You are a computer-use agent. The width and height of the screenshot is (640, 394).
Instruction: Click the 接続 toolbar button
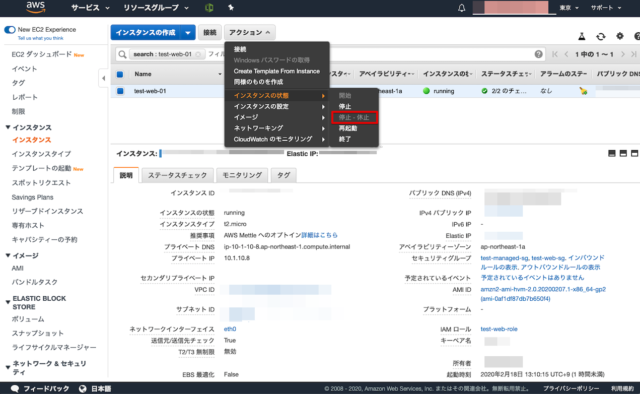(x=210, y=33)
